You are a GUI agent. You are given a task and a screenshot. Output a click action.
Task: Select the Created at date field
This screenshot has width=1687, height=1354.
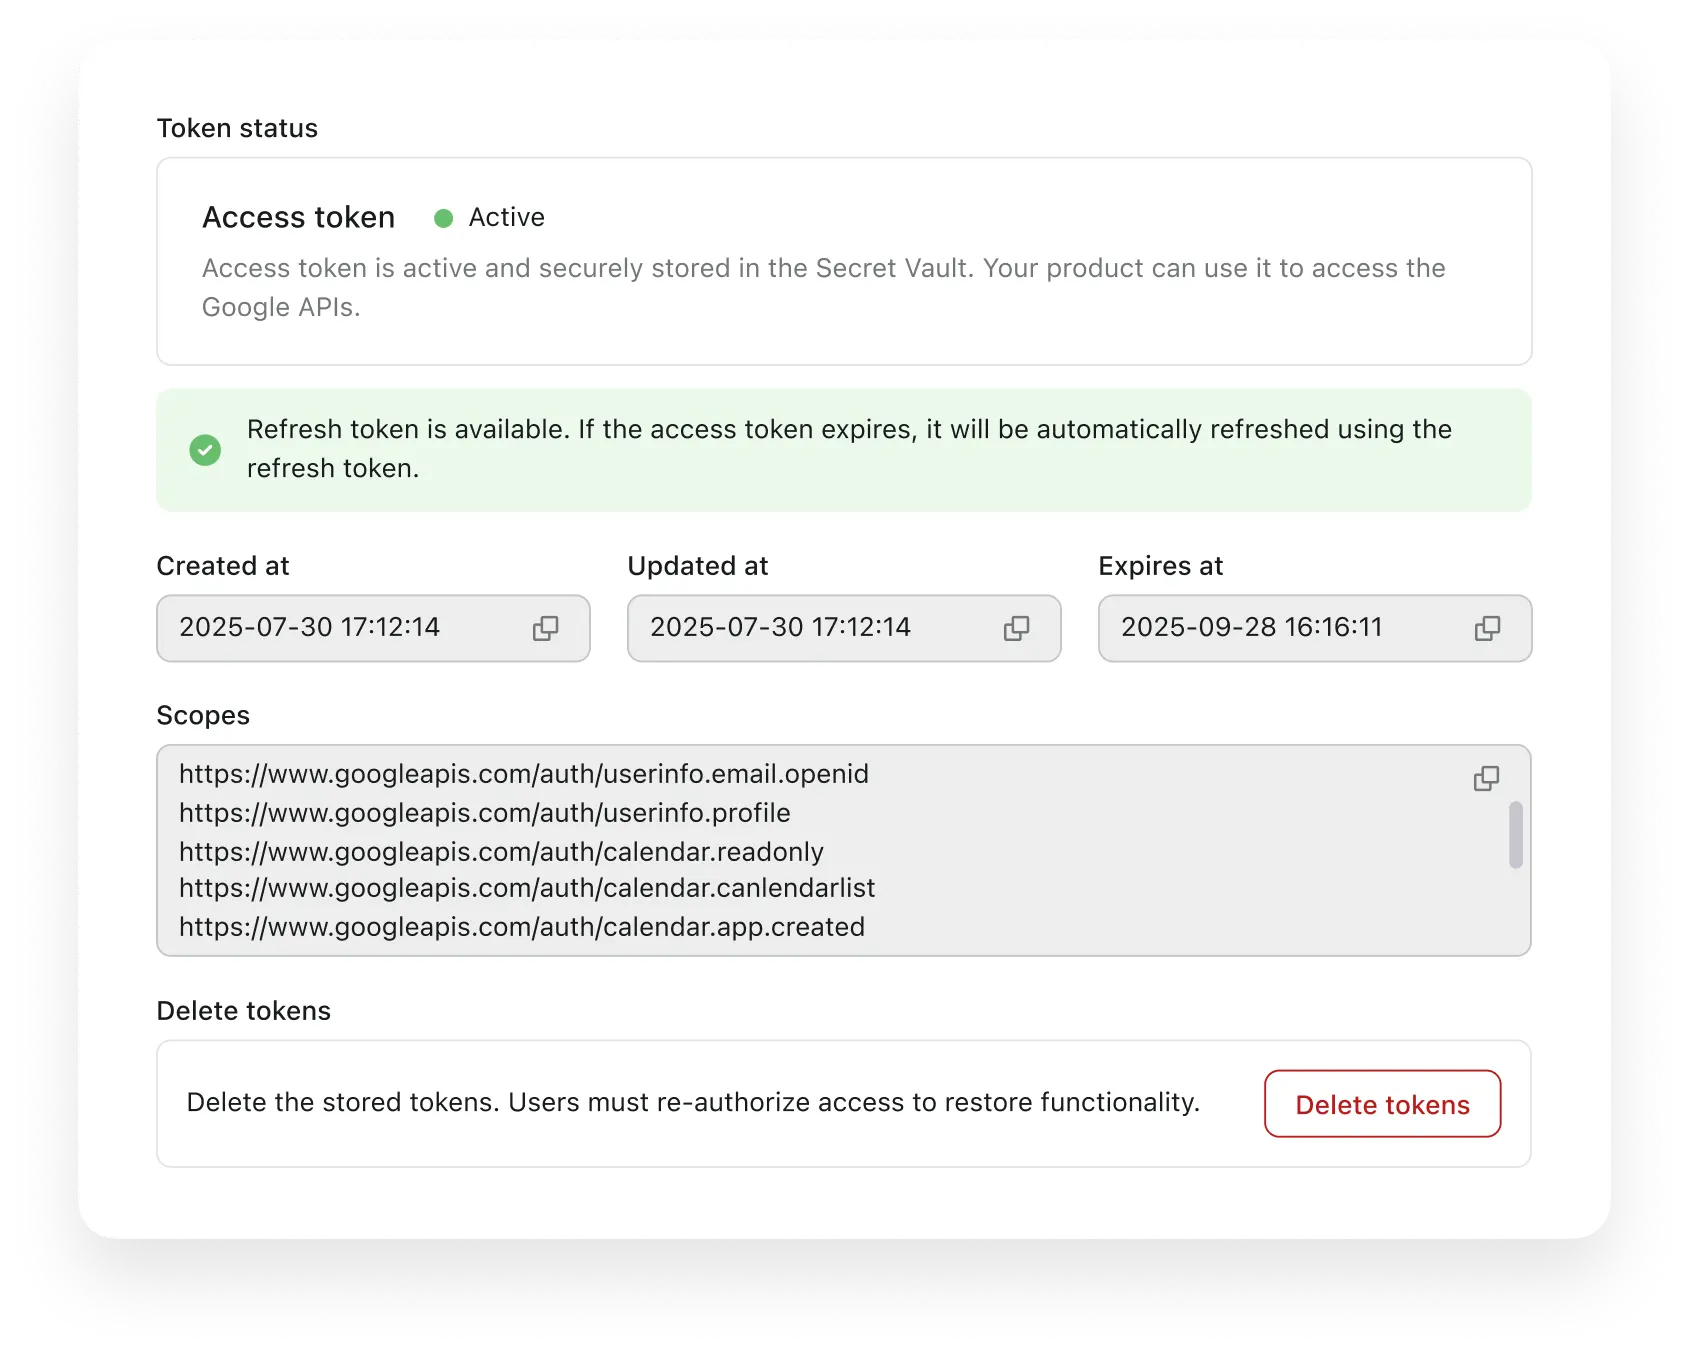click(373, 628)
